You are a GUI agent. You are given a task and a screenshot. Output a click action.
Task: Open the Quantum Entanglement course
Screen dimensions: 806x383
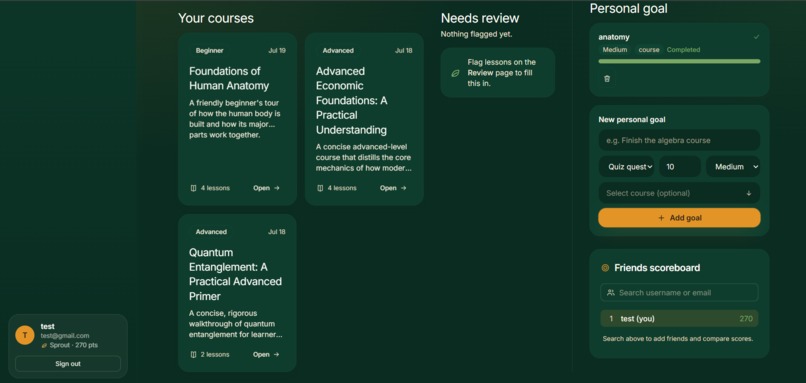(266, 354)
